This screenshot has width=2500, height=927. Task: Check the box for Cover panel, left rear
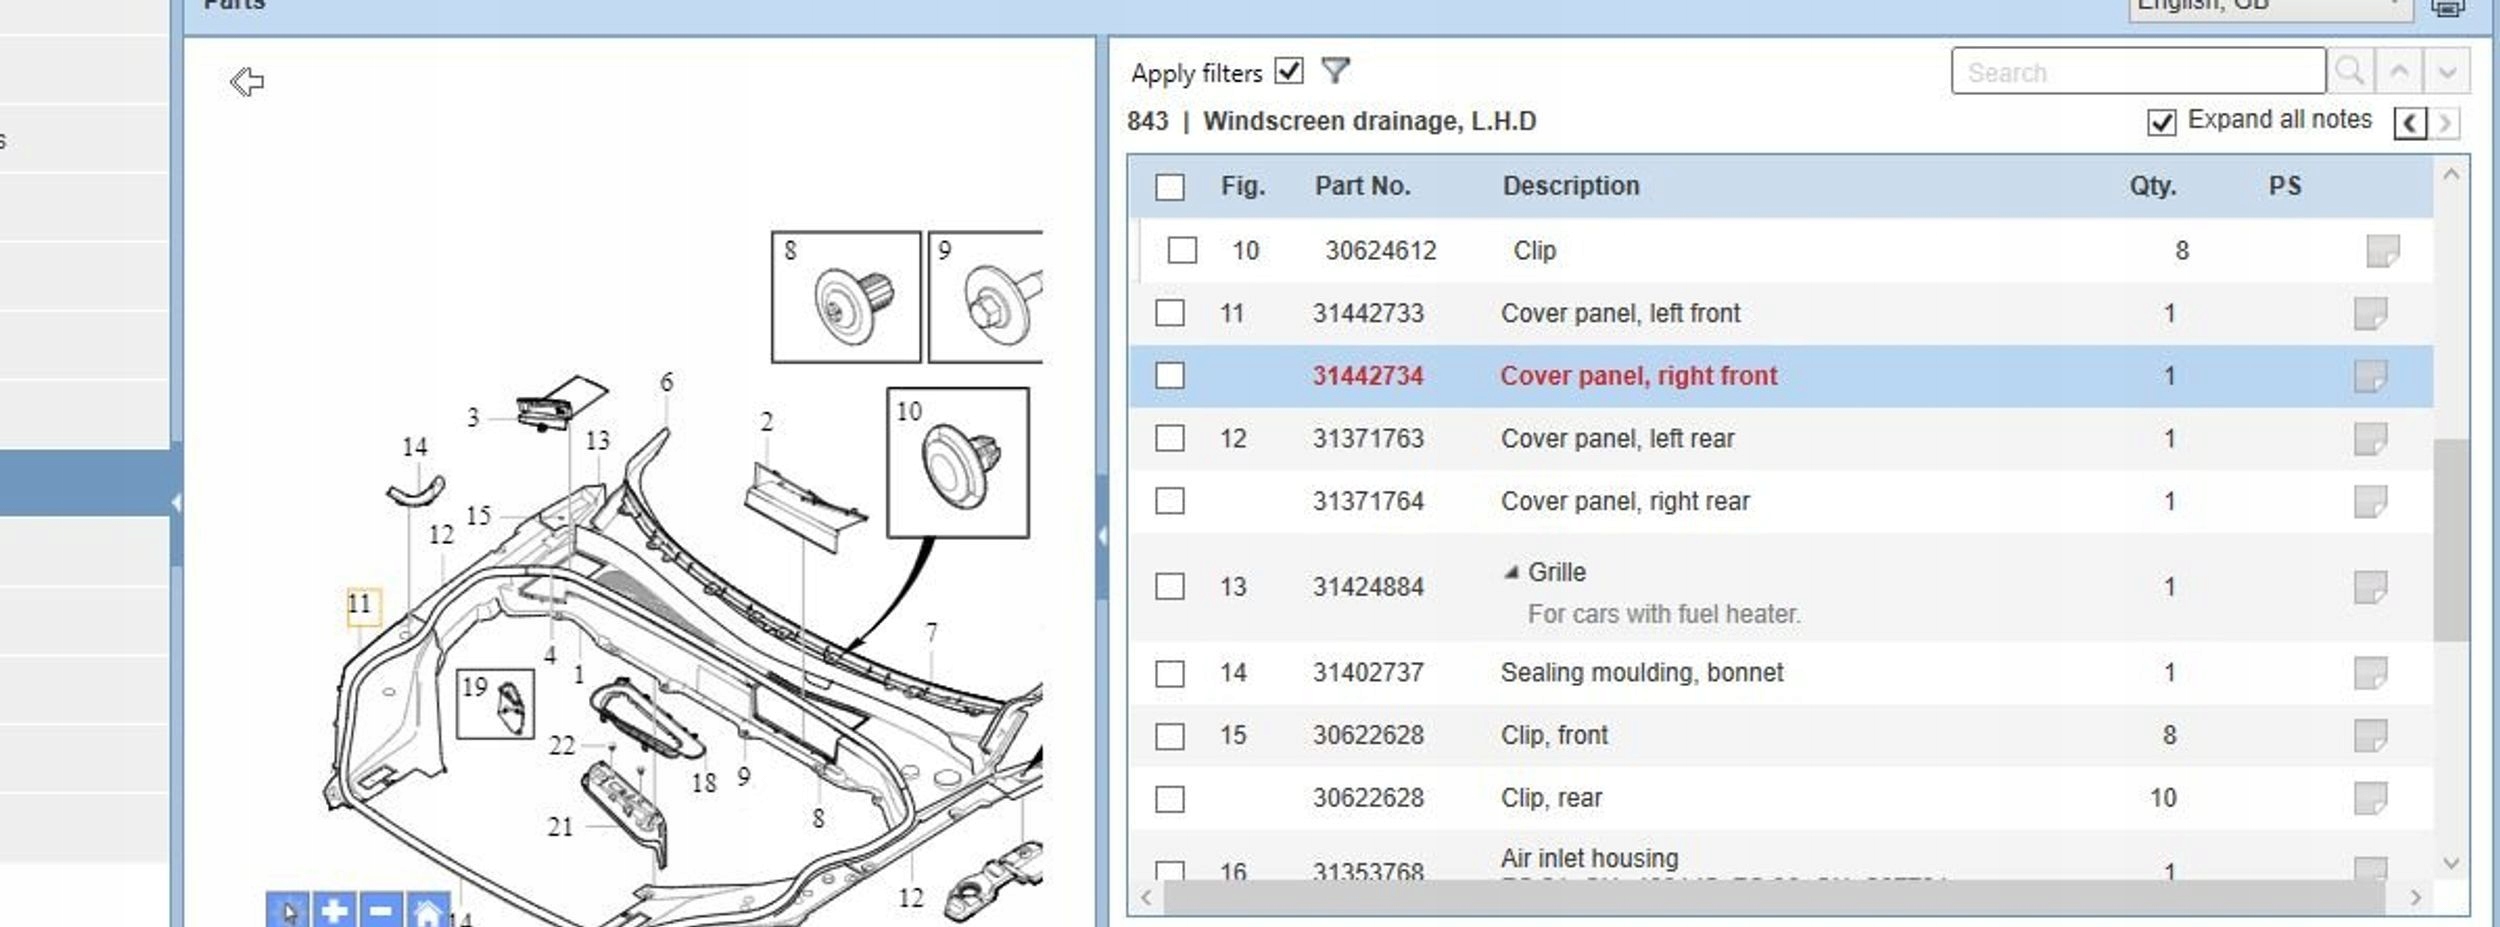pyautogui.click(x=1170, y=438)
